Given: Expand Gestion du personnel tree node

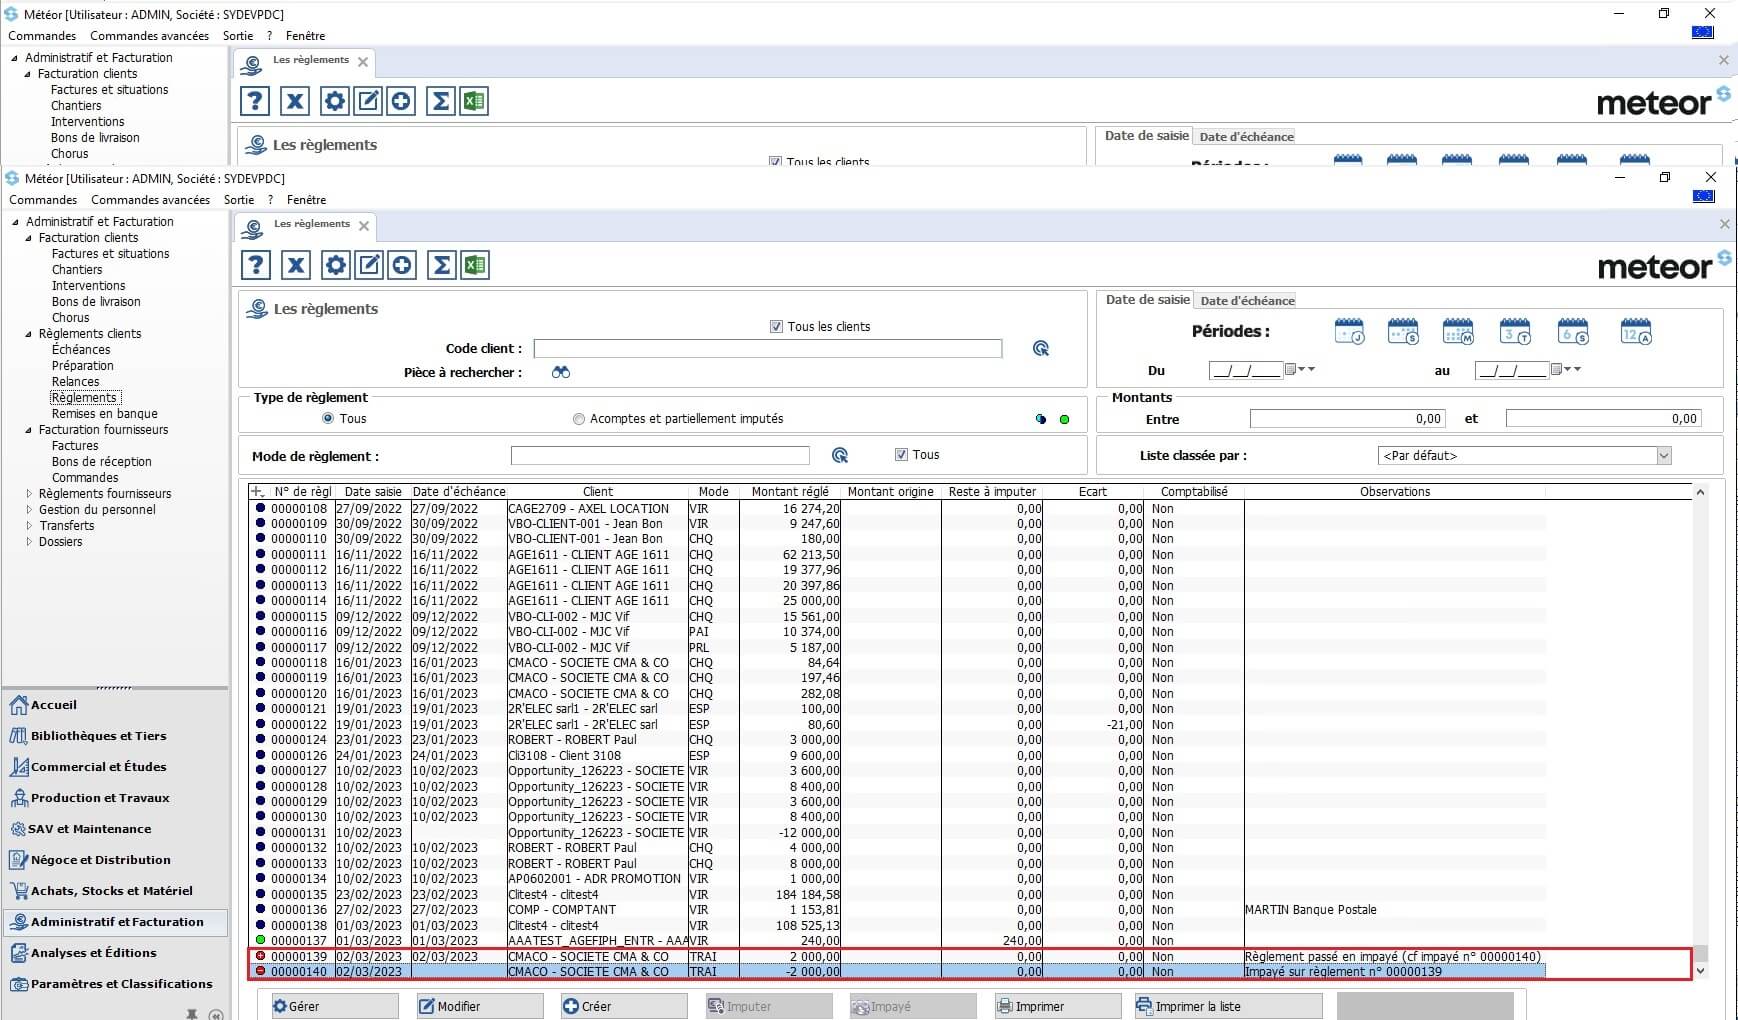Looking at the screenshot, I should tap(29, 510).
